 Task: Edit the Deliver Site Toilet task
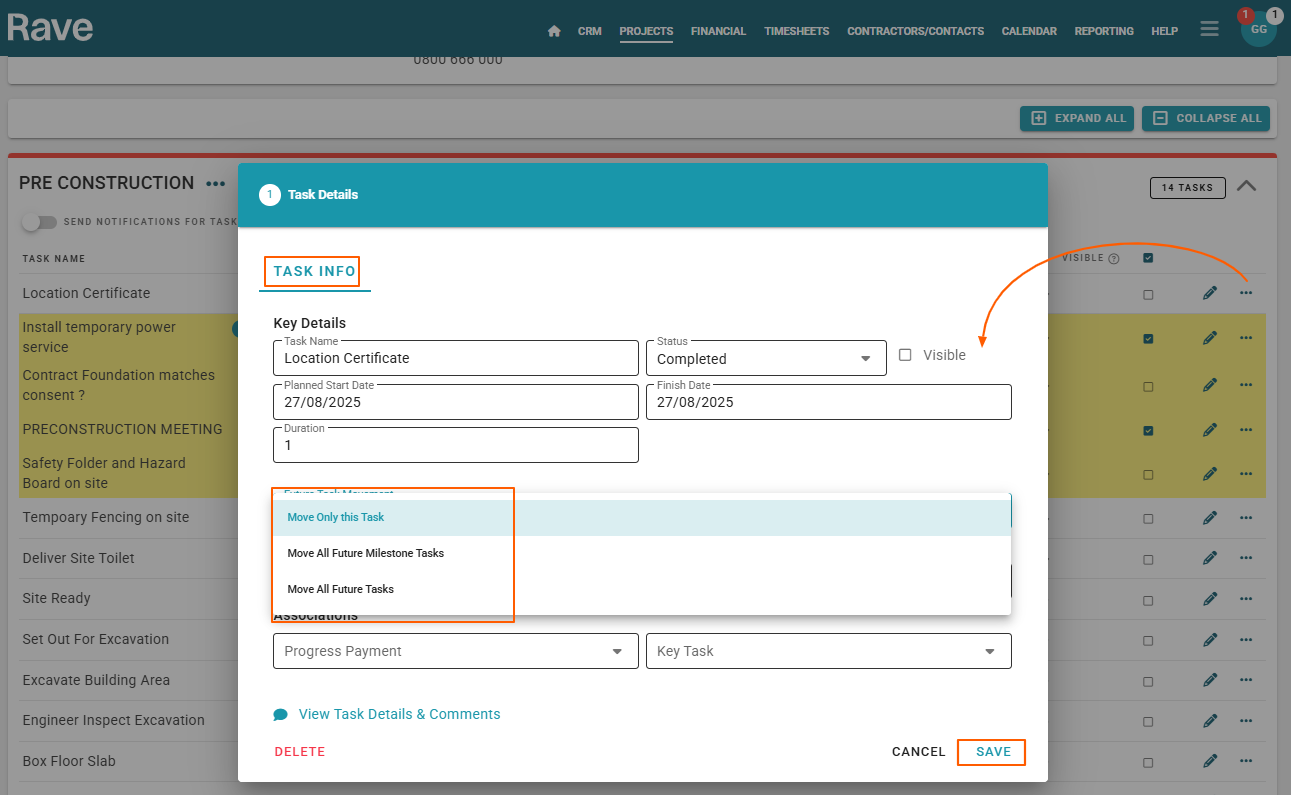point(1210,558)
